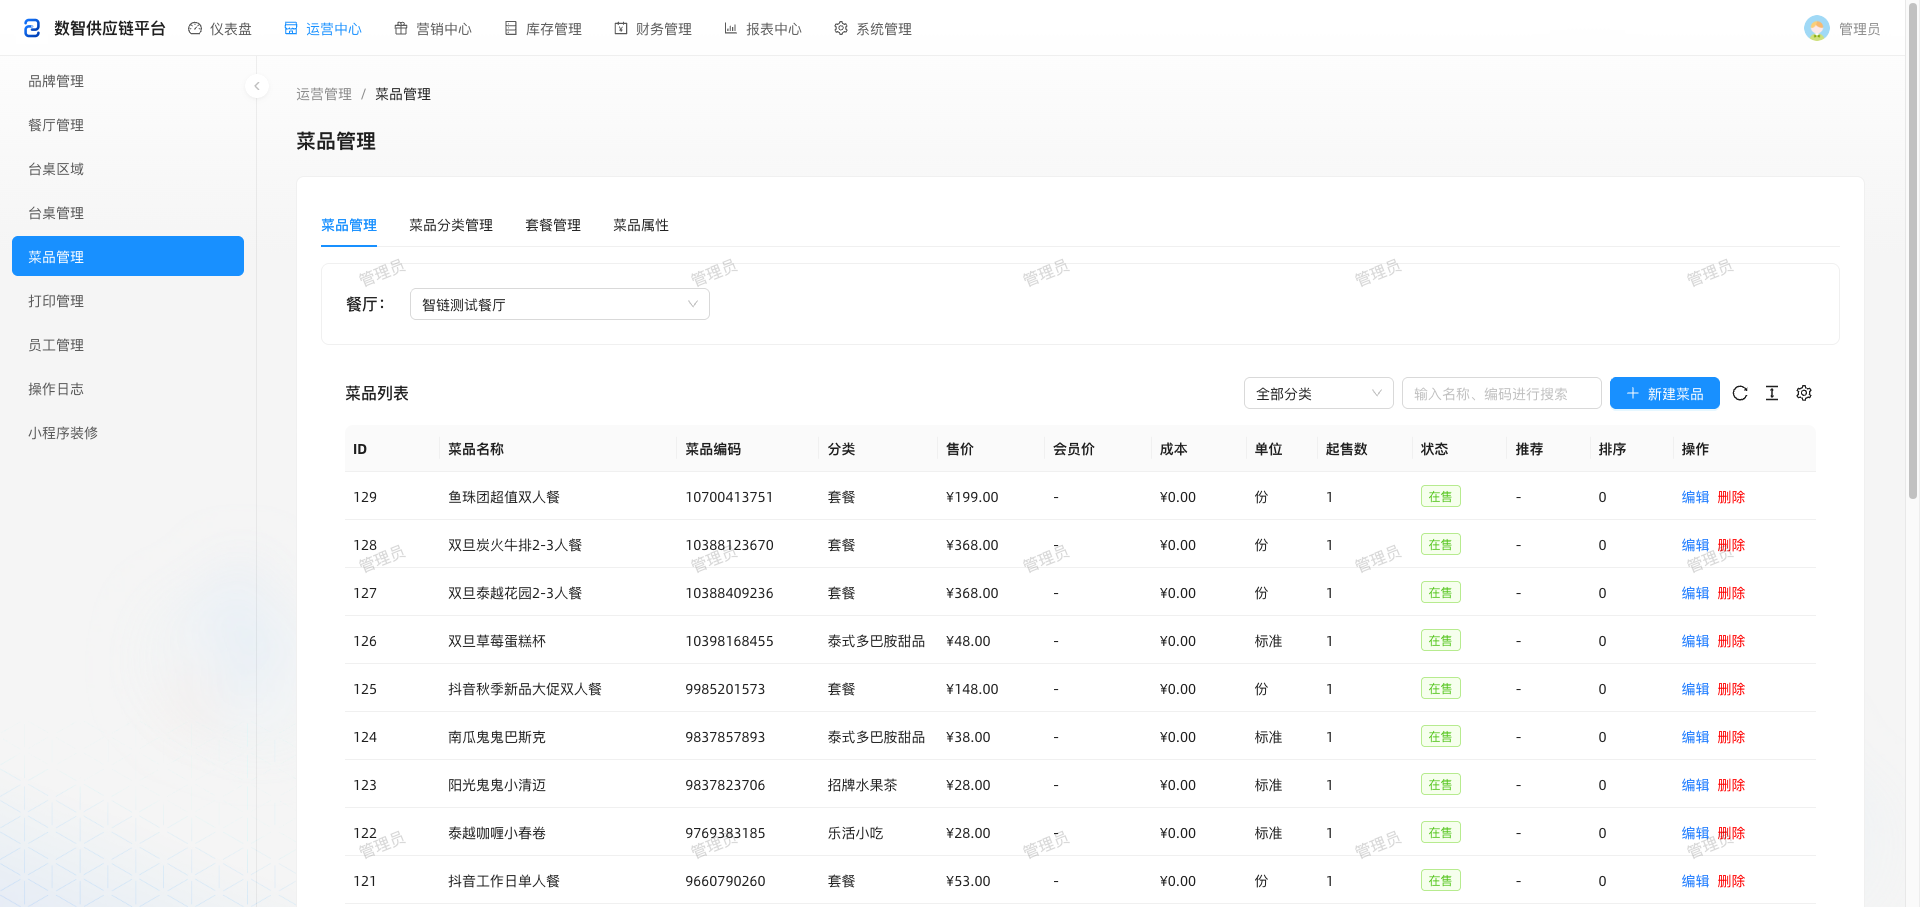Edit dish 双旦草莓蛋糕杯
Image resolution: width=1920 pixels, height=907 pixels.
click(1695, 641)
